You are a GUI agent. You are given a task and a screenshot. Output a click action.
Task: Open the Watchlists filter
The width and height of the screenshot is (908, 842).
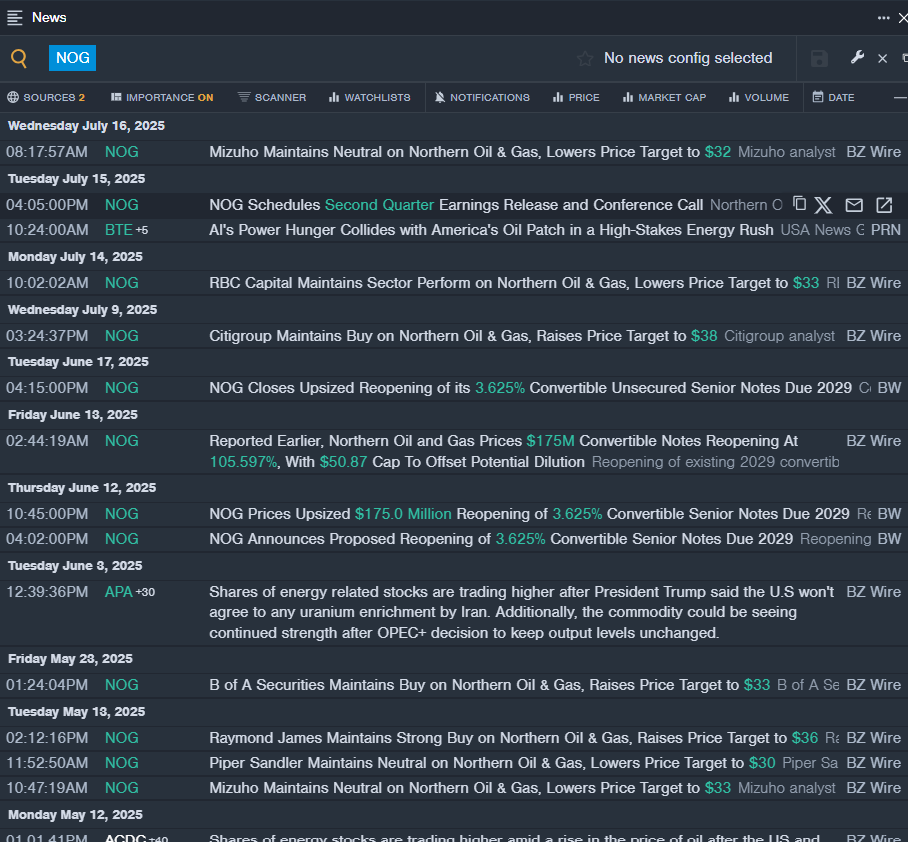369,97
